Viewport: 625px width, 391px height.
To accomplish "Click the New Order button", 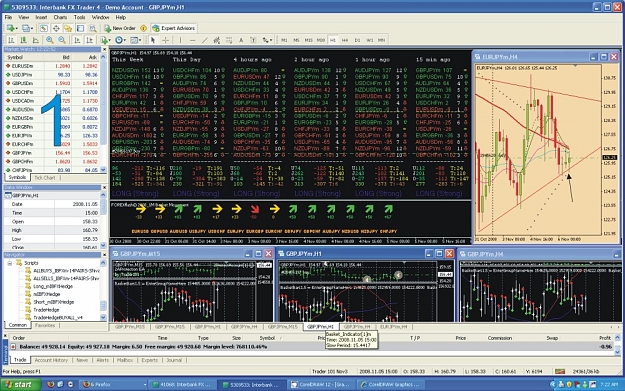I will (x=120, y=28).
